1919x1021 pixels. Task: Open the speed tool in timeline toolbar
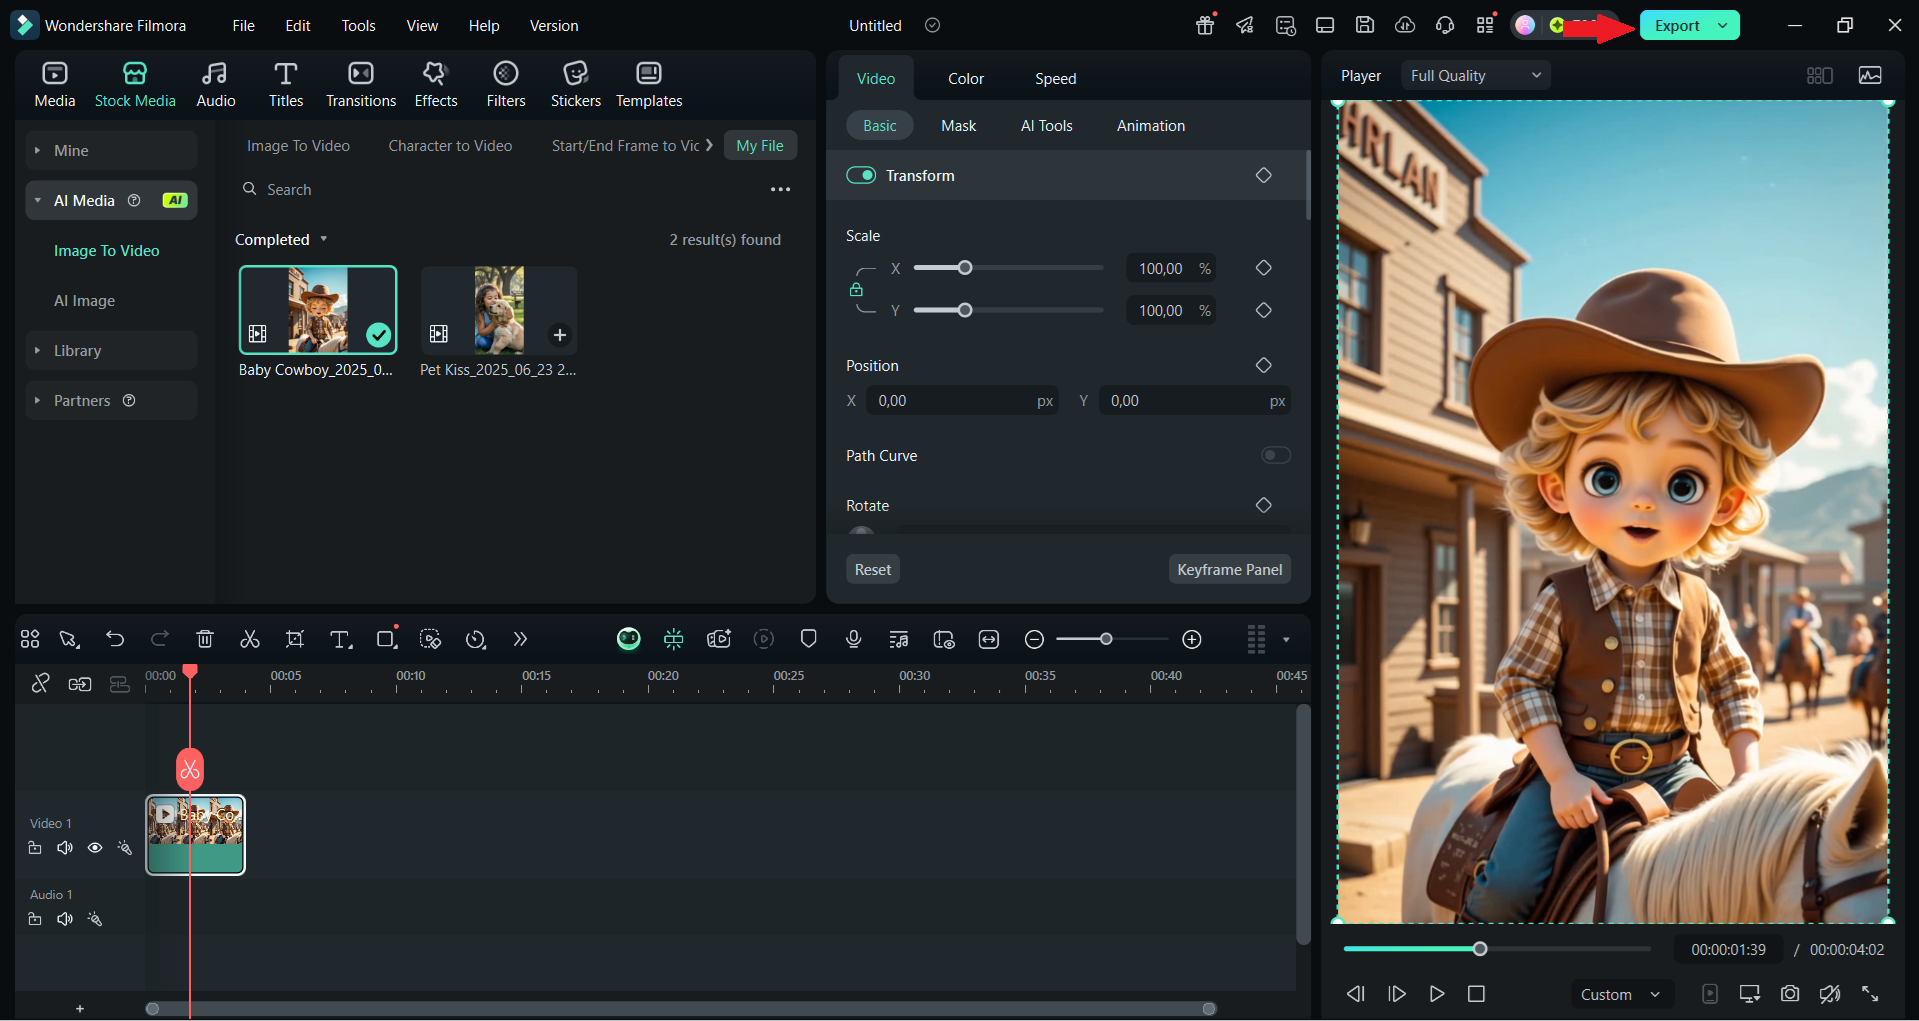[476, 639]
